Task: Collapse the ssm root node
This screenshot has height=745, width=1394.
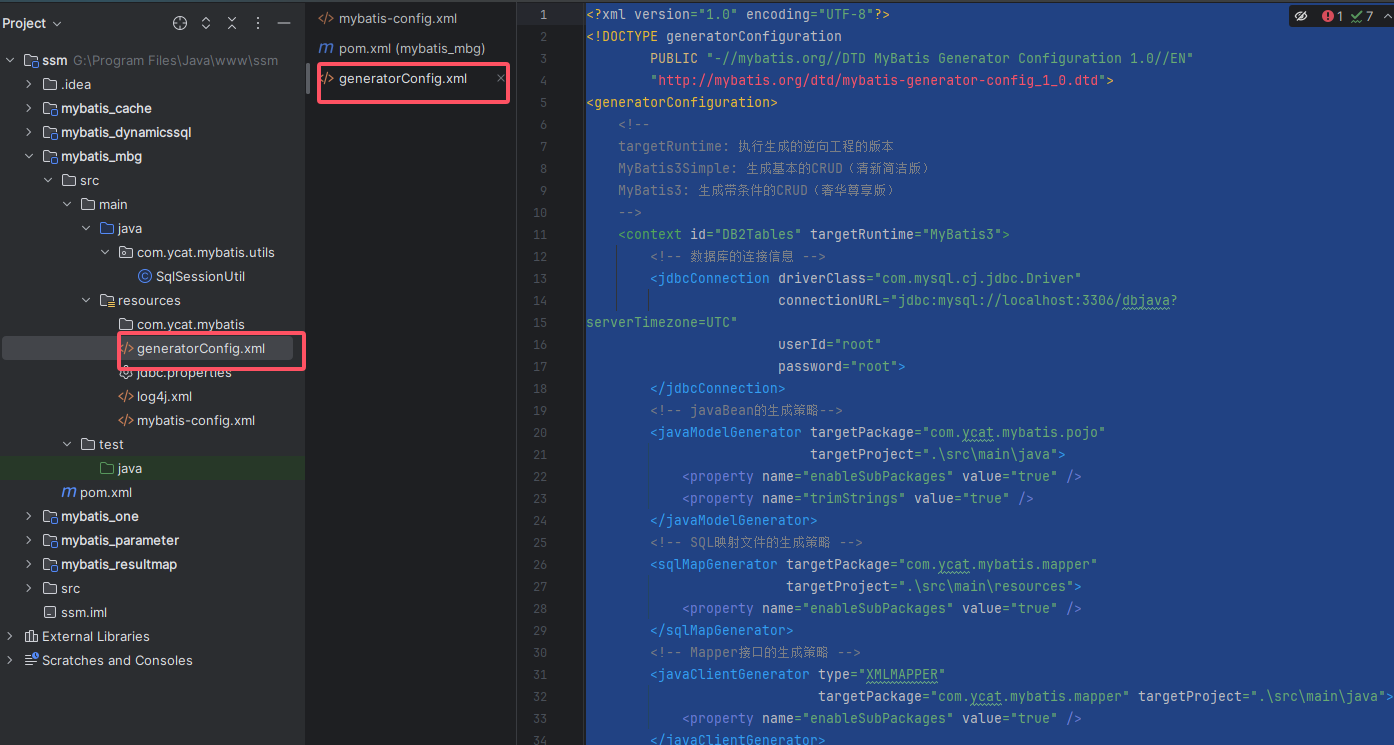Action: (x=10, y=60)
